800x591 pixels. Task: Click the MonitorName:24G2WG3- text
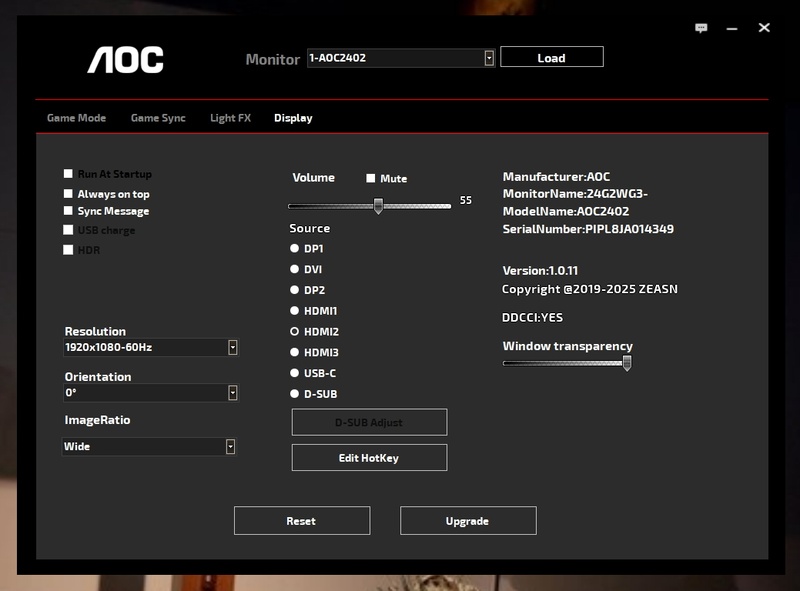point(575,194)
